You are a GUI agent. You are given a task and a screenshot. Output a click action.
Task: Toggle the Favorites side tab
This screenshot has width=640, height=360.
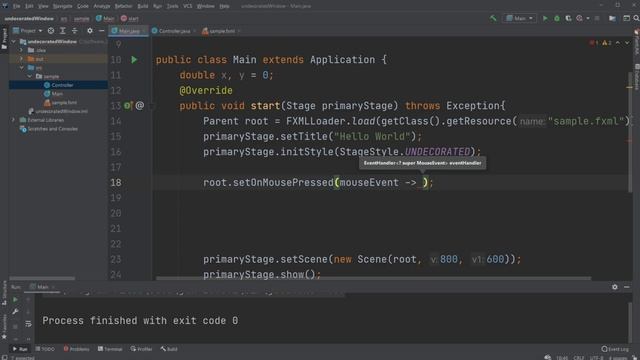(x=4, y=327)
